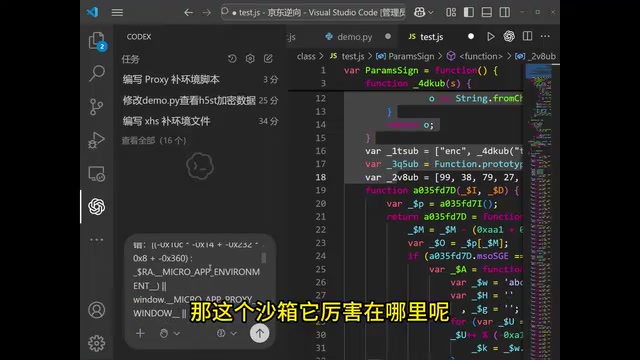Open Codex from editor toolbar icon
640x360 pixels.
tap(509, 36)
